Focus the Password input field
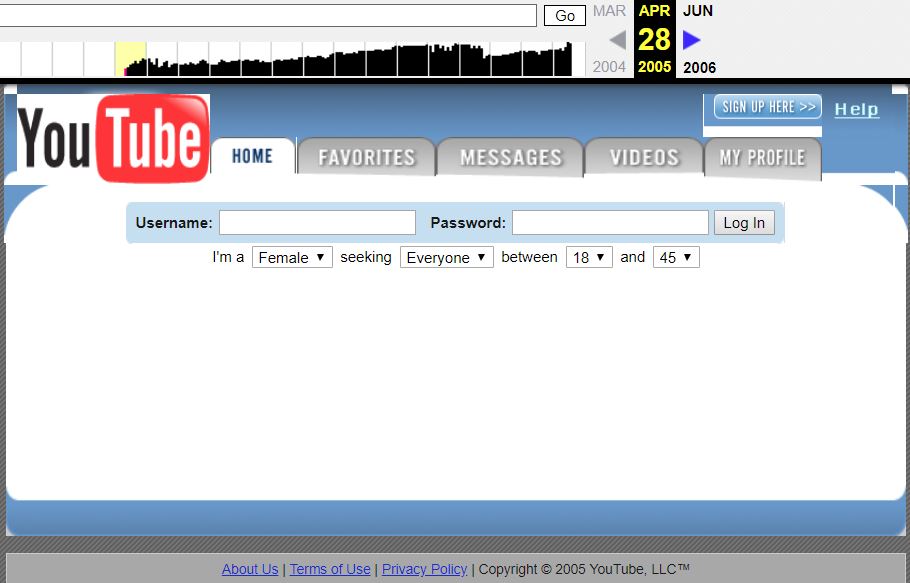The height and width of the screenshot is (583, 910). coord(610,223)
